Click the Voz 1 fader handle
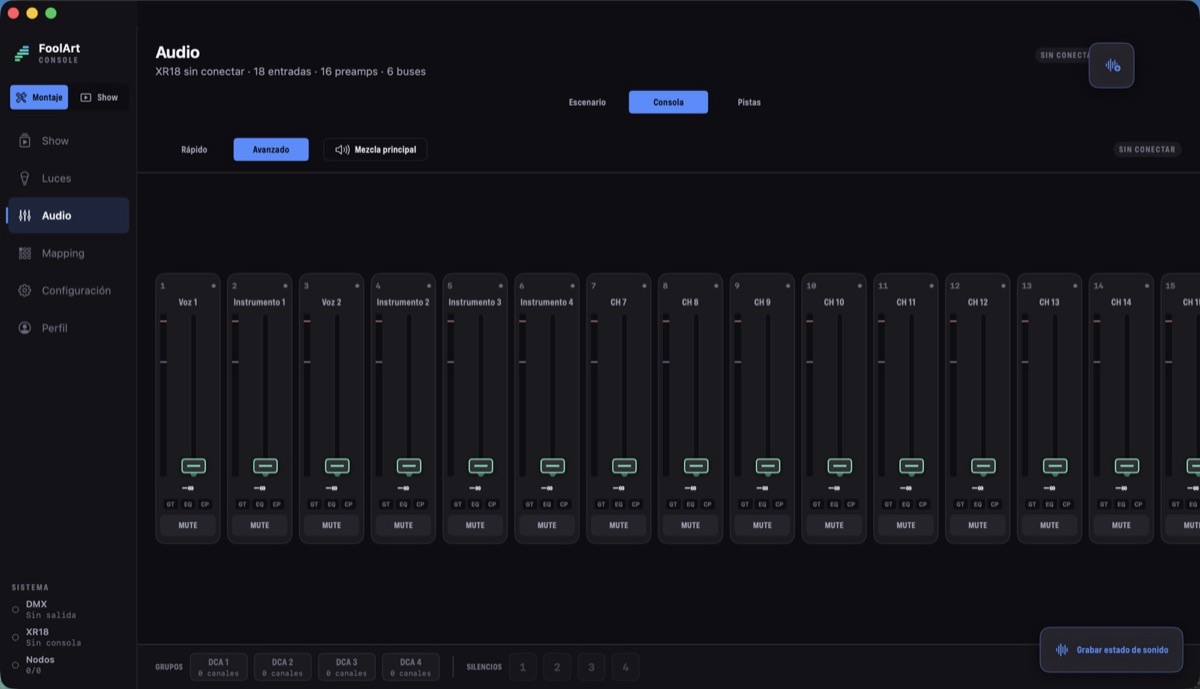 click(x=193, y=466)
